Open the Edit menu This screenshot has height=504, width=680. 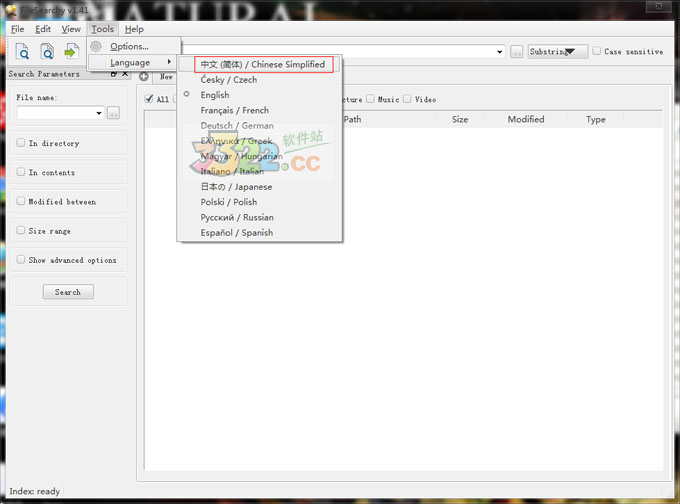click(x=43, y=29)
